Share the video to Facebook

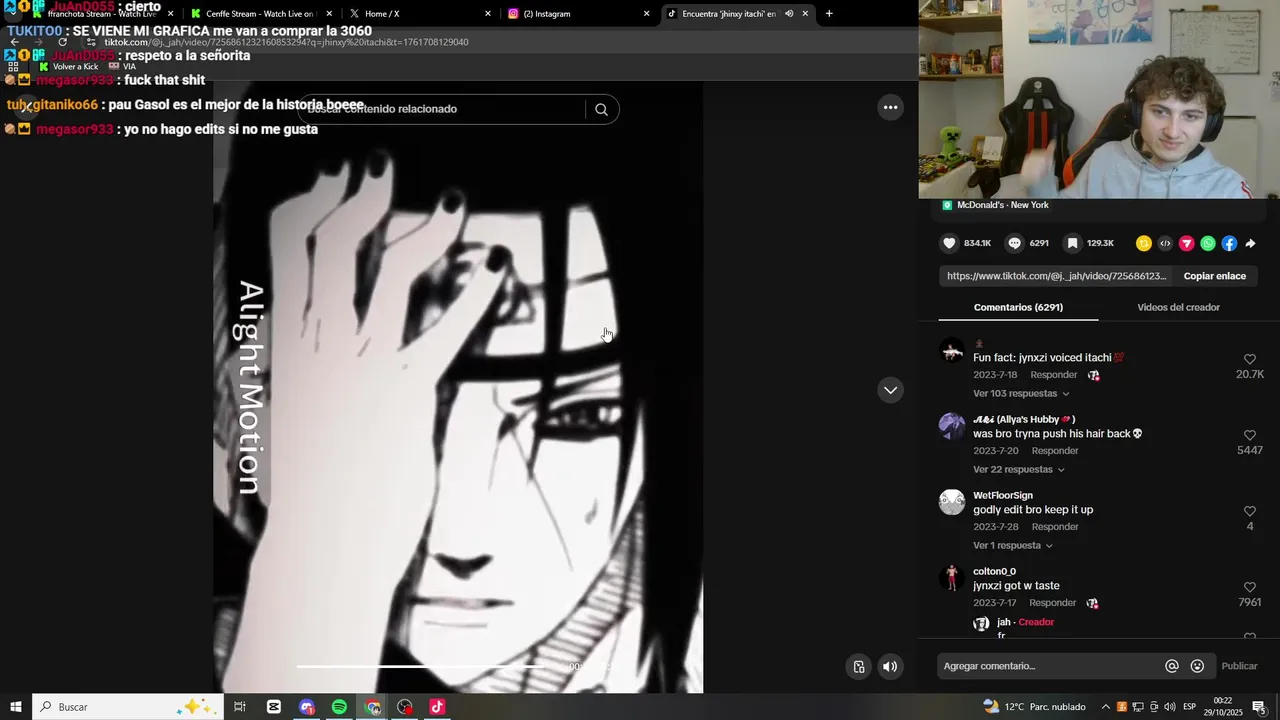(1229, 243)
